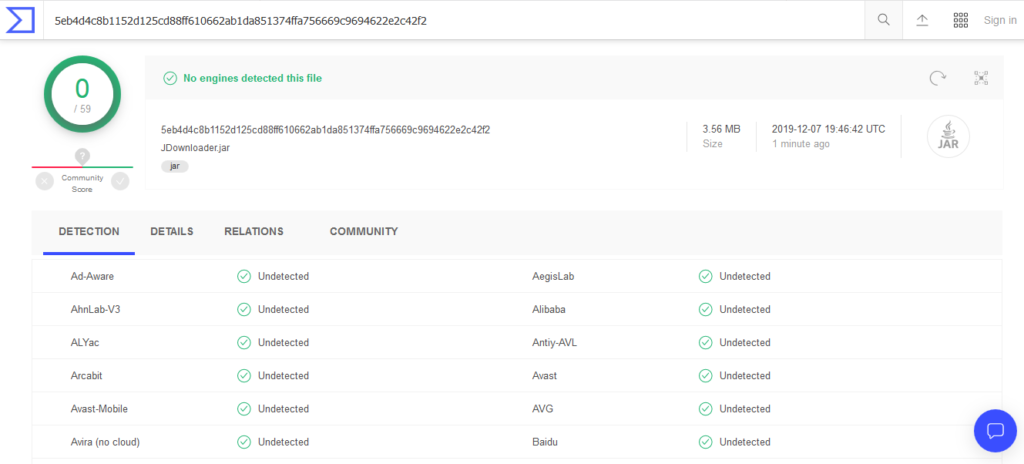Open the chat support bubble

tap(995, 431)
